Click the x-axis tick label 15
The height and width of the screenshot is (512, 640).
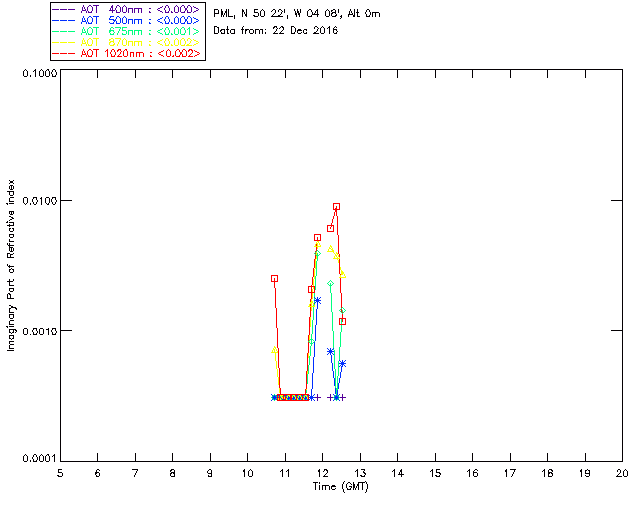coord(435,473)
